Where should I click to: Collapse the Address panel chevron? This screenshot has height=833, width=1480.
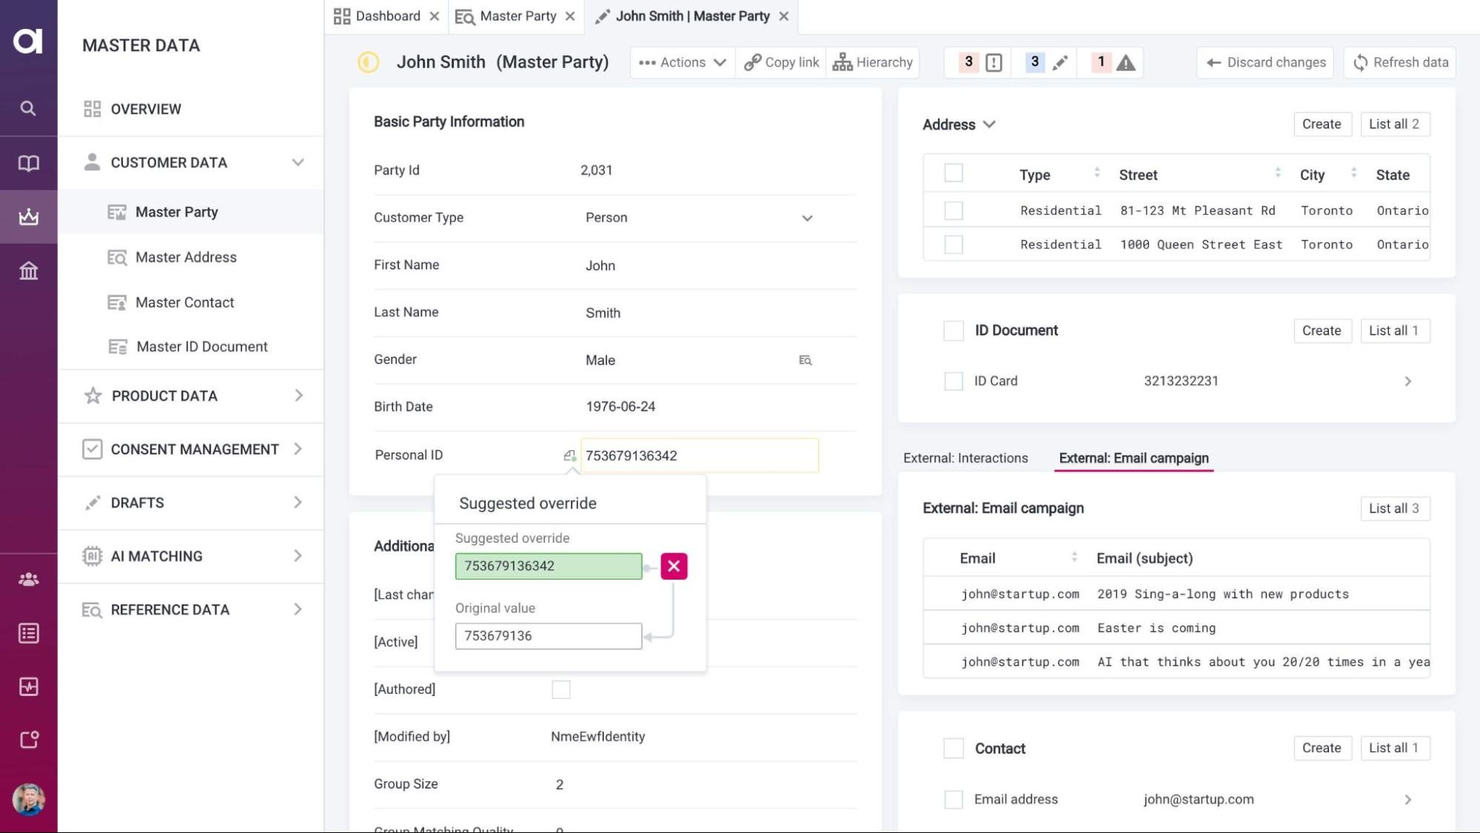[988, 124]
